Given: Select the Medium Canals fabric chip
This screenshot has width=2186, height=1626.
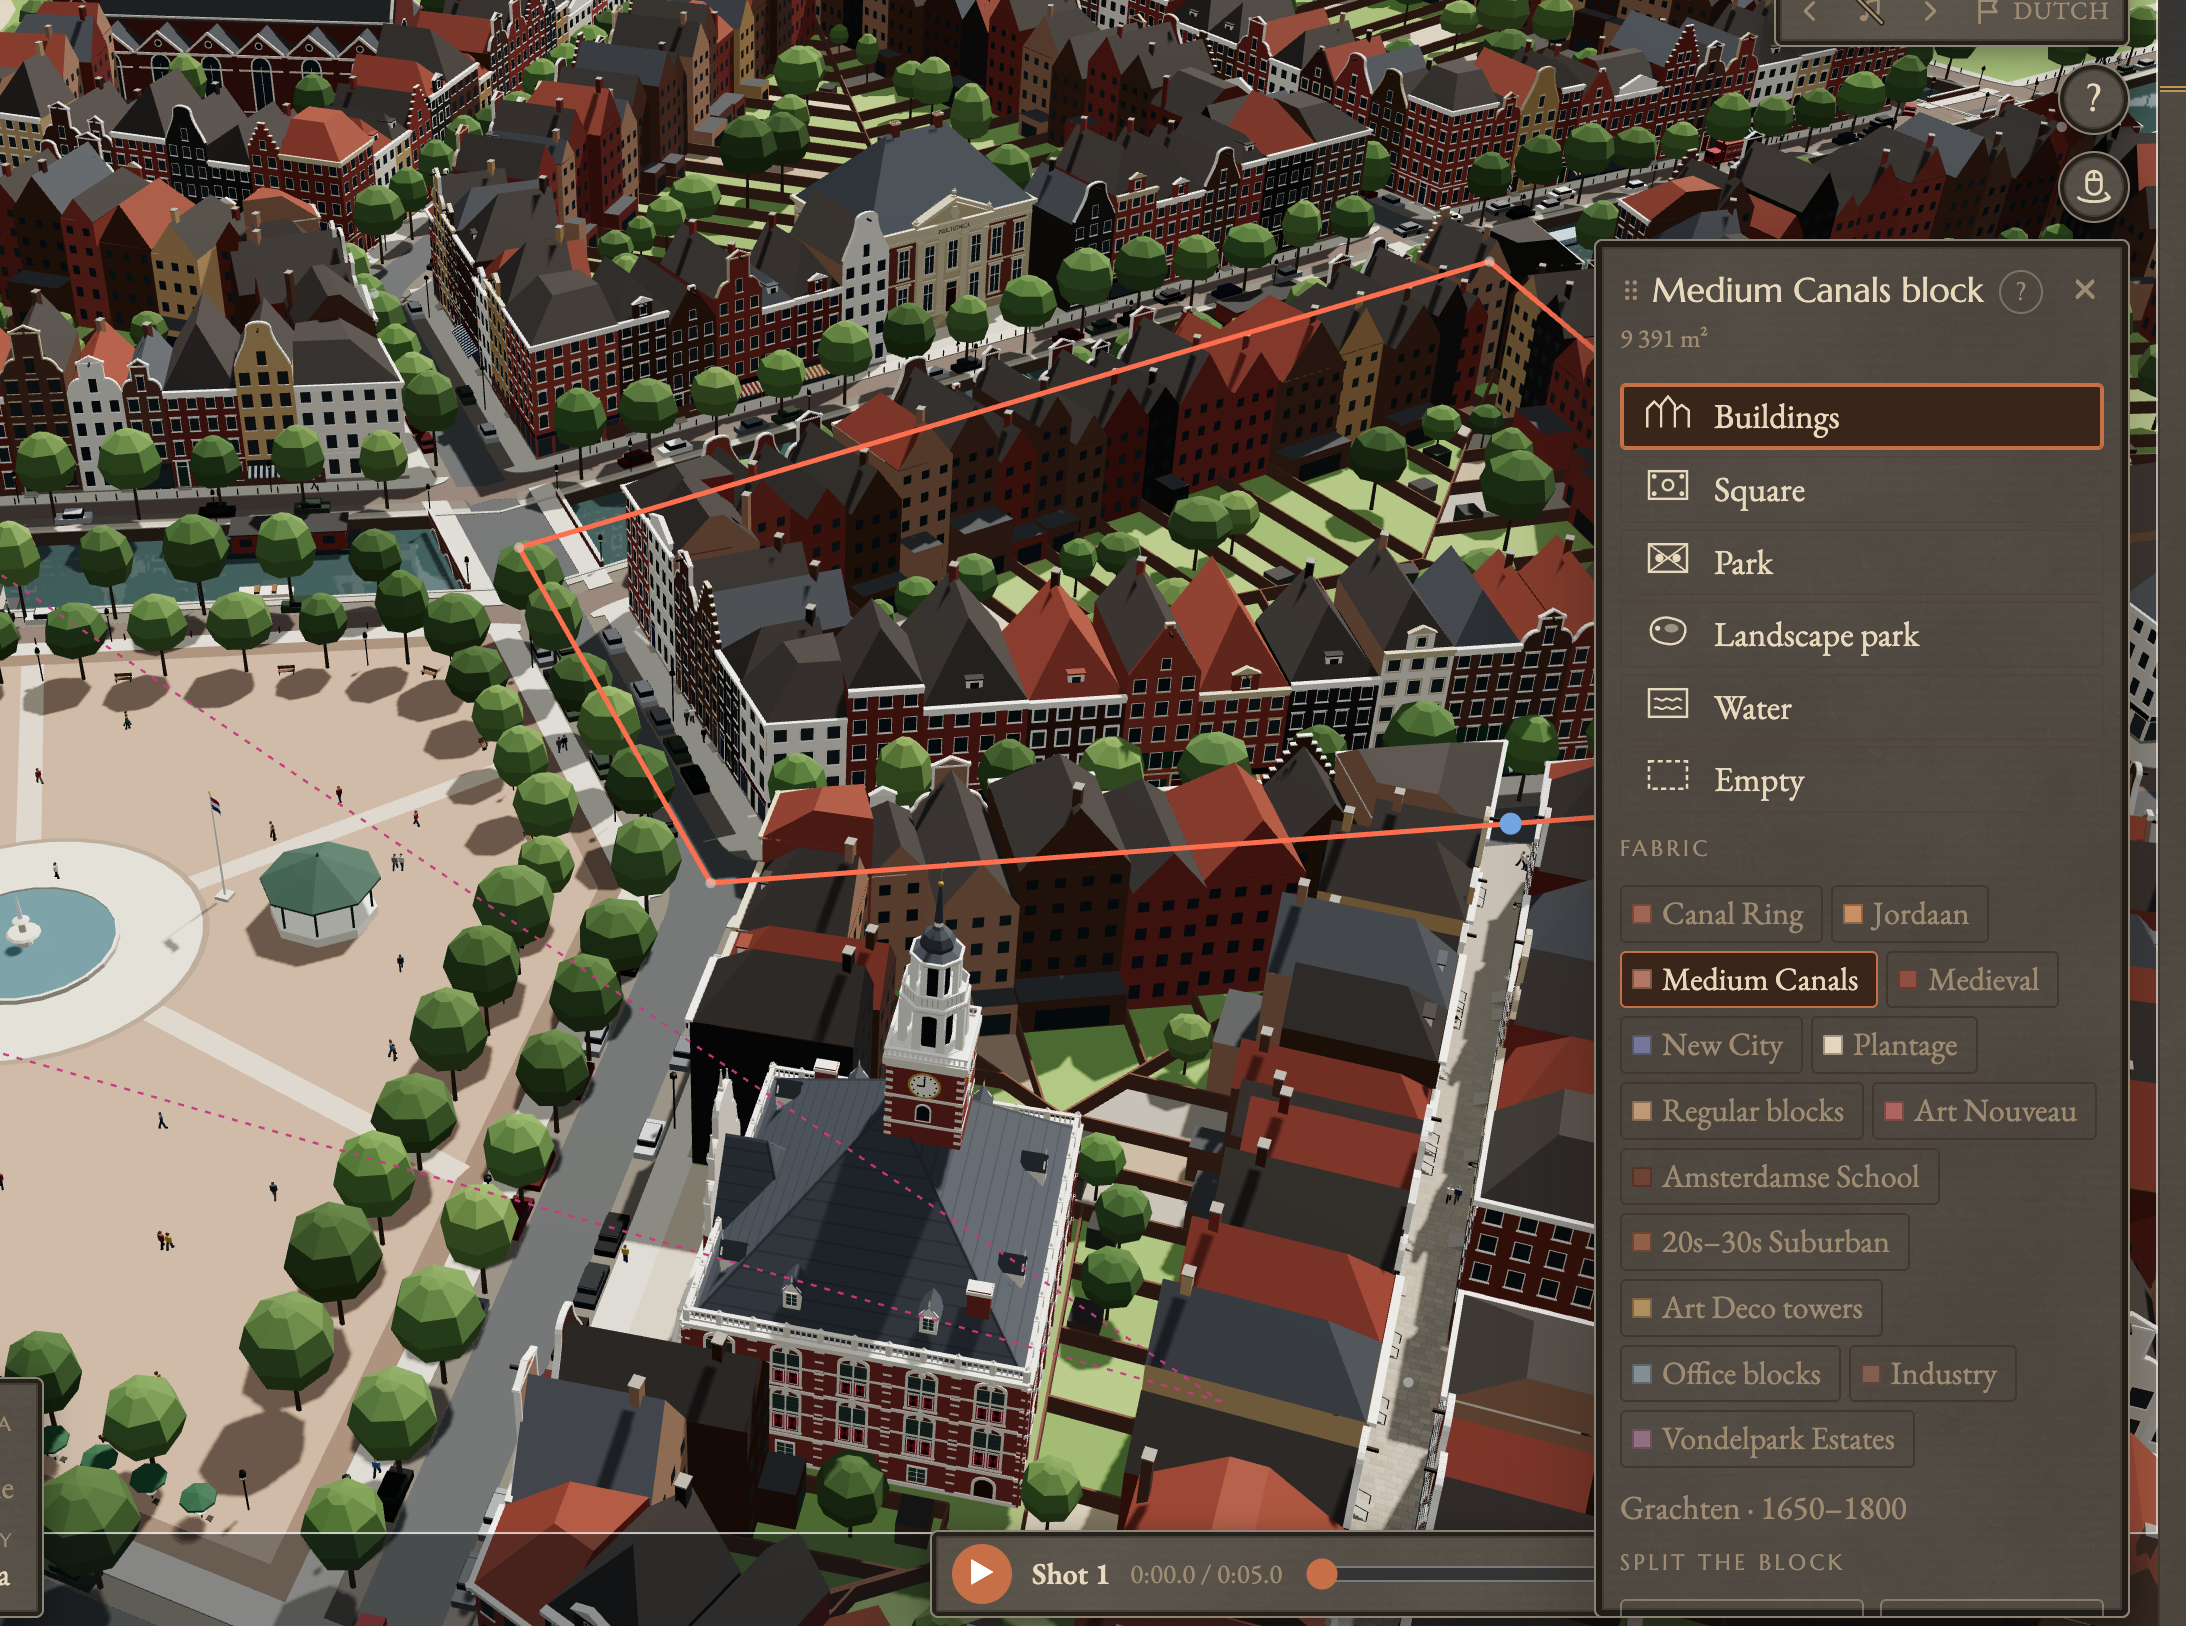Looking at the screenshot, I should tap(1748, 979).
